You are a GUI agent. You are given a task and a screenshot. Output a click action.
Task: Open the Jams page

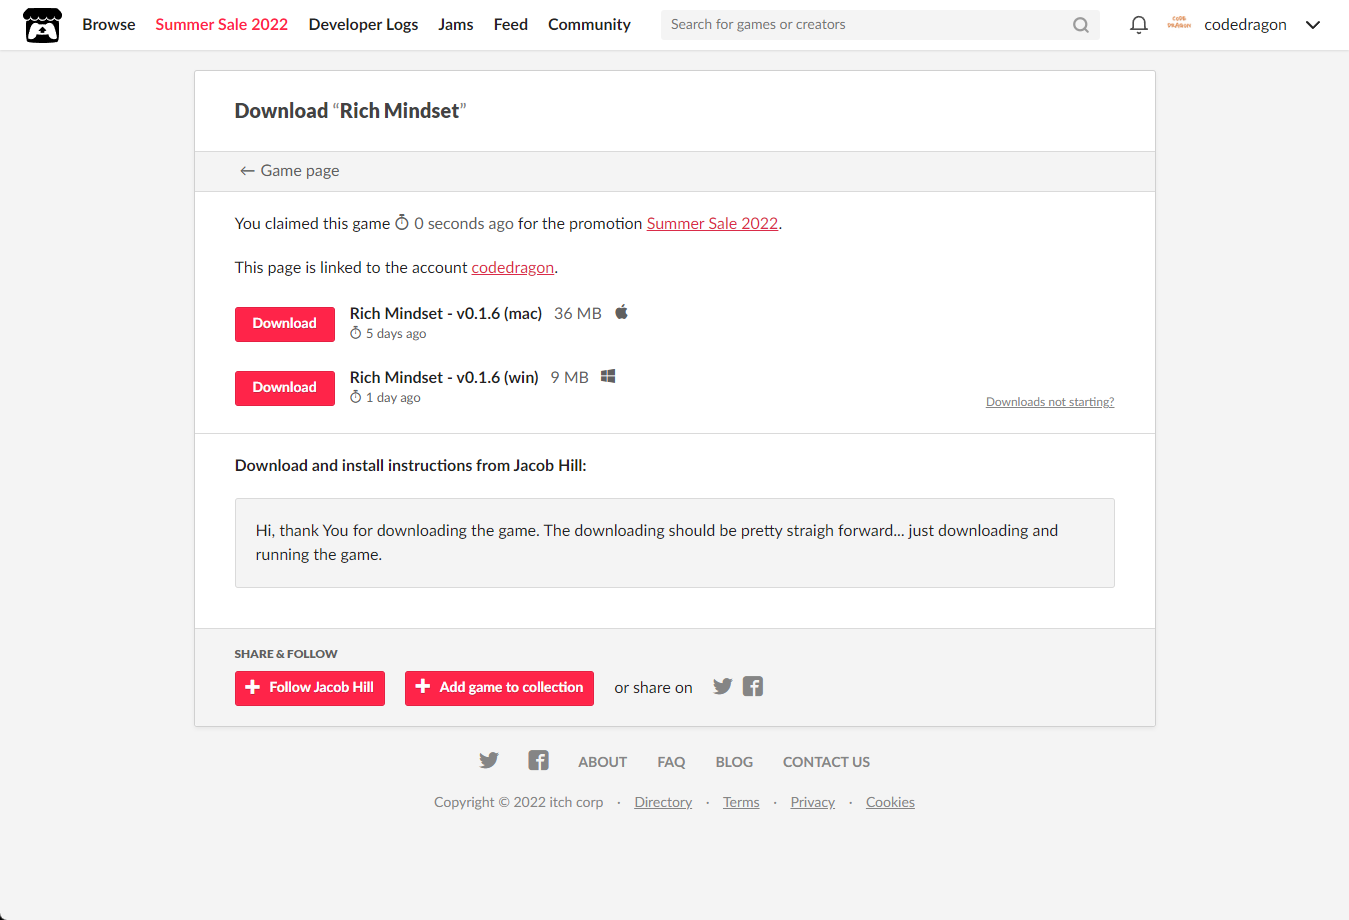pyautogui.click(x=456, y=25)
